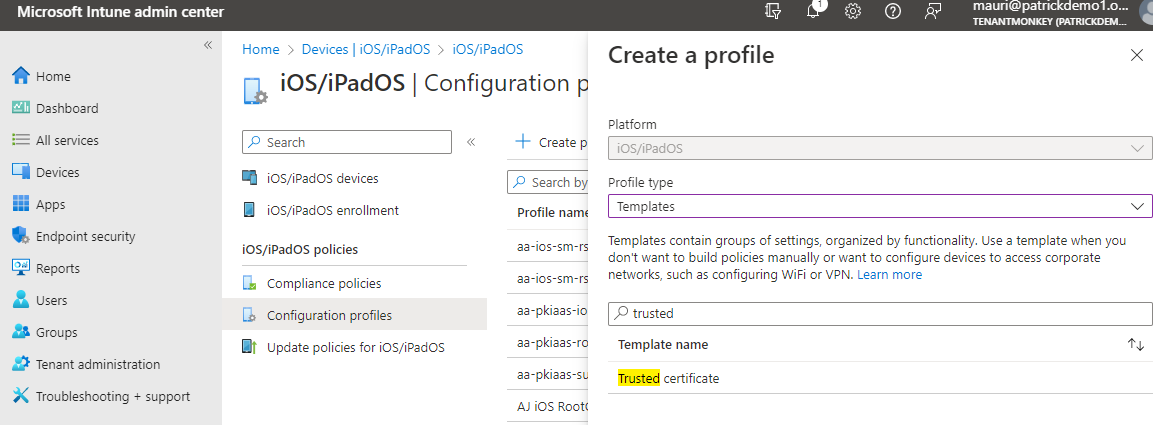Open the Settings gear icon
Screen dimensions: 1153x425
coord(853,12)
